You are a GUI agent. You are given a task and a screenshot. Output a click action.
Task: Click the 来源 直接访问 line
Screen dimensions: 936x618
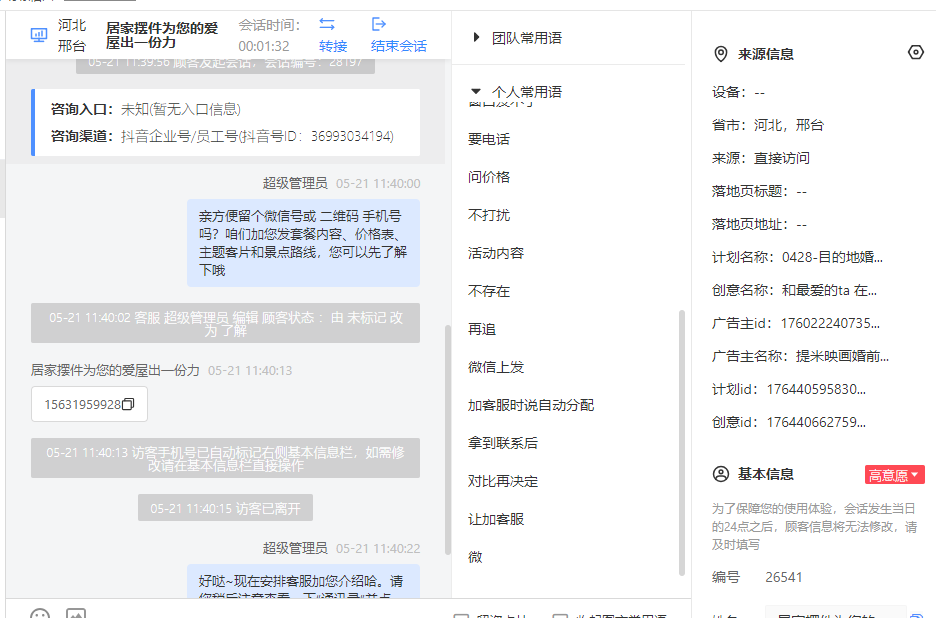tap(760, 158)
